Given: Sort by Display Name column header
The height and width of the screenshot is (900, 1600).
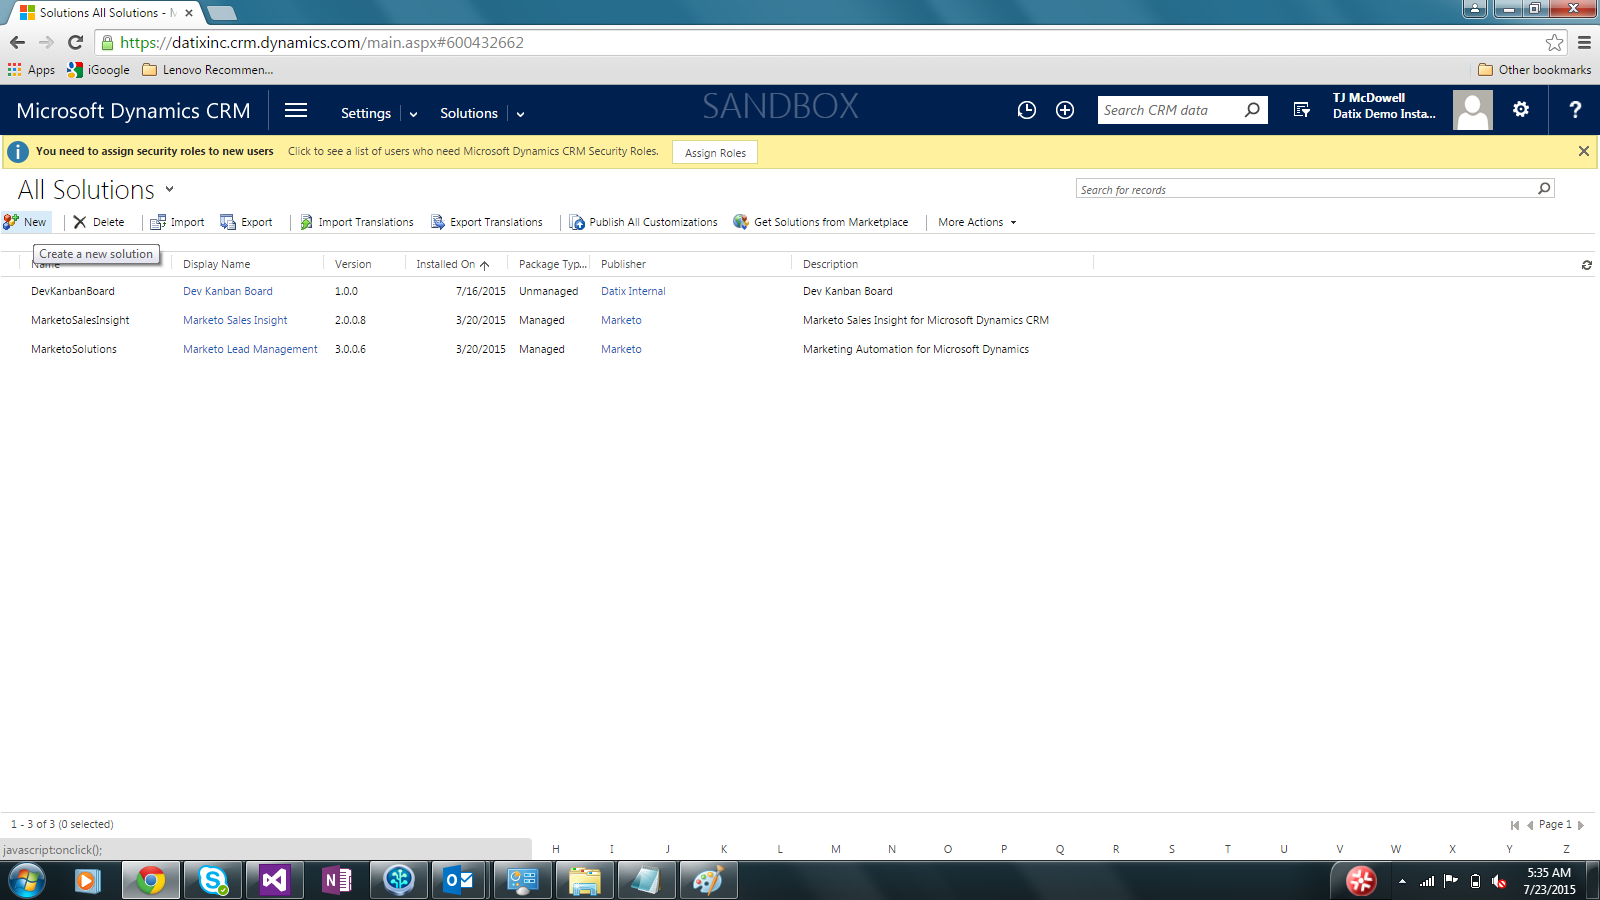Looking at the screenshot, I should [217, 264].
